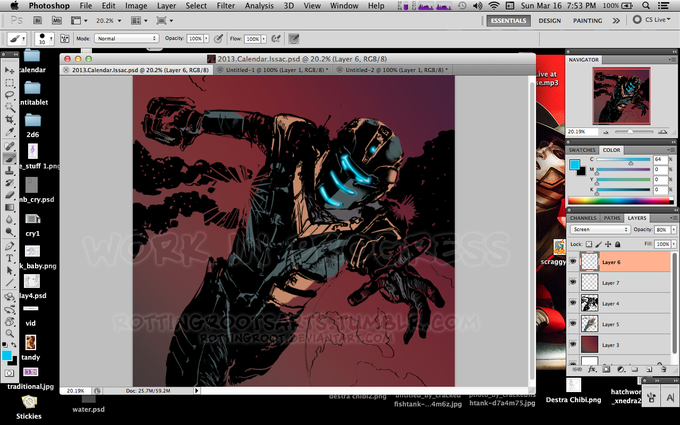Hide Layer 3 visibility eye
This screenshot has width=680, height=425.
tap(573, 344)
